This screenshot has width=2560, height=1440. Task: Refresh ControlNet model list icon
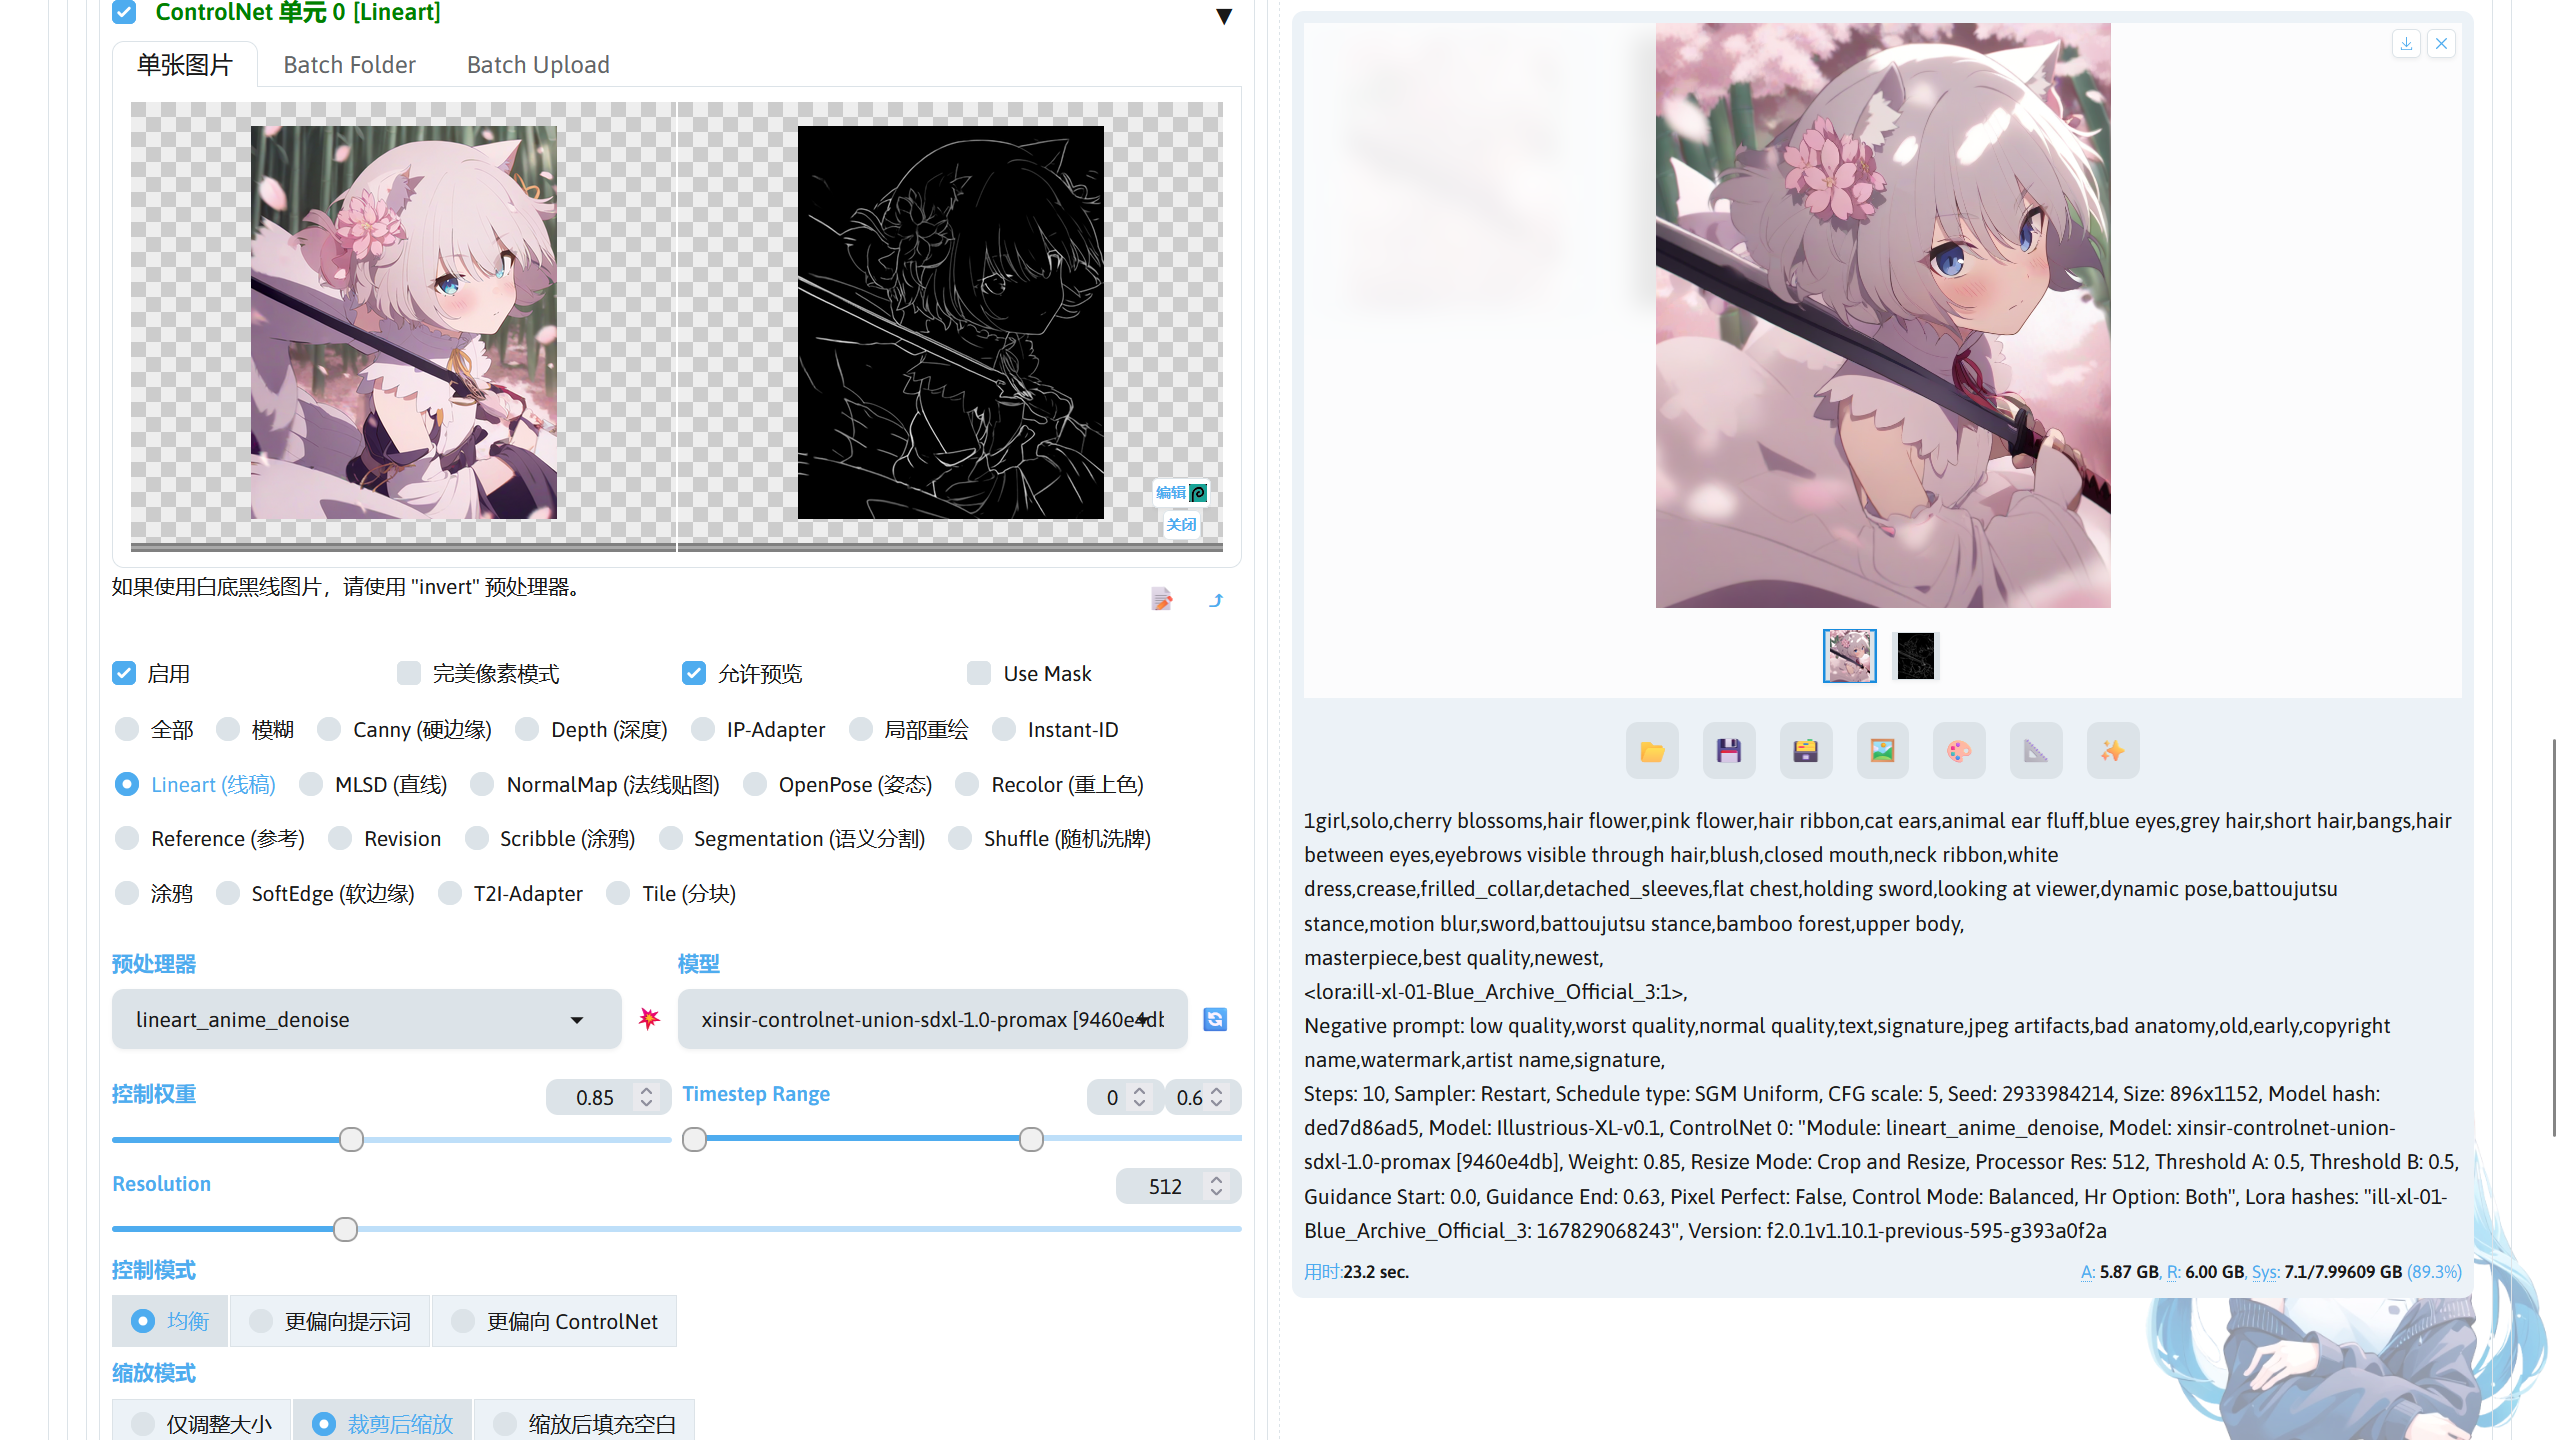(x=1215, y=1019)
